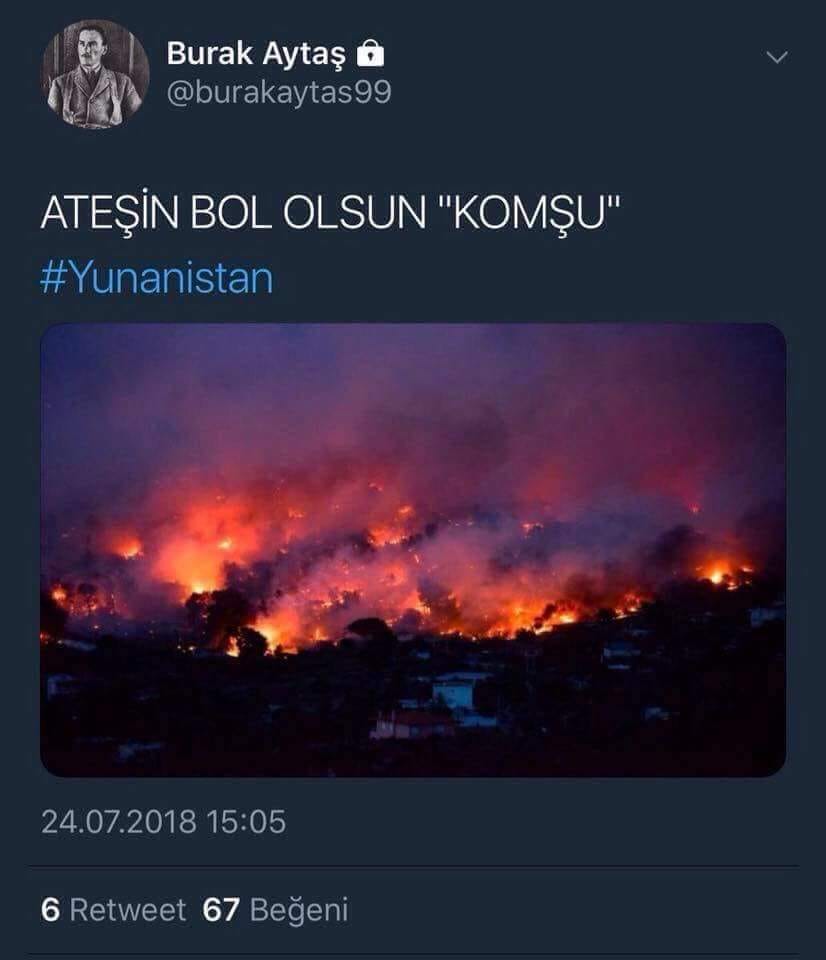
Task: Click the retweet count number 6
Action: pyautogui.click(x=50, y=910)
